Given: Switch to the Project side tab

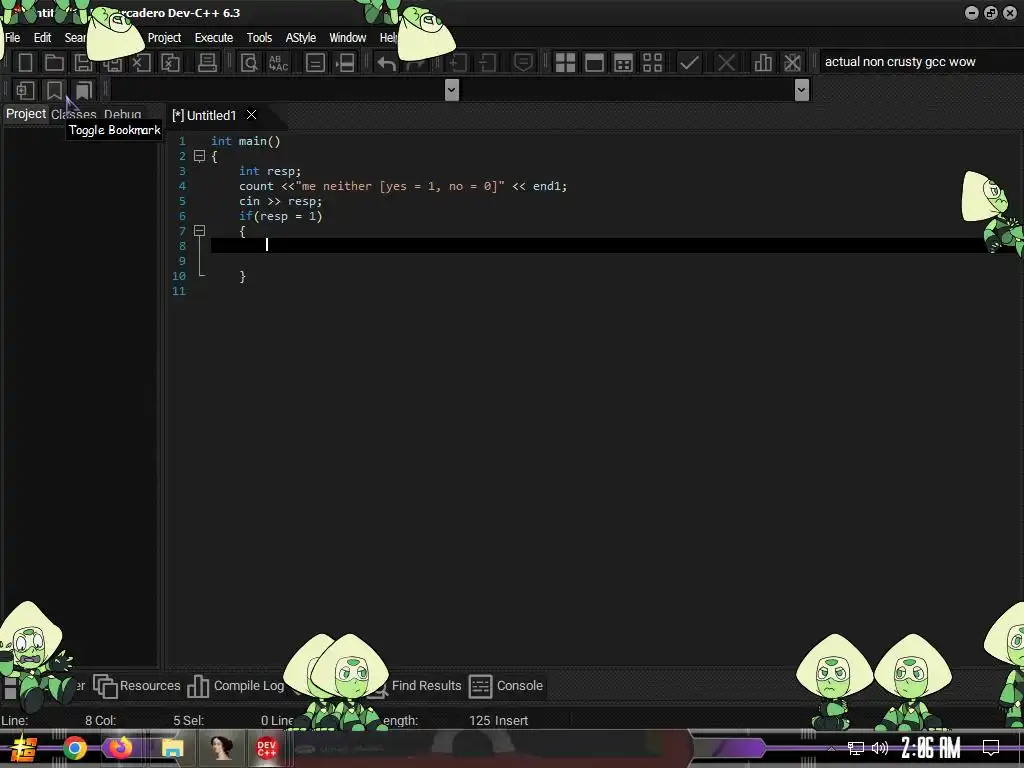Looking at the screenshot, I should tap(25, 114).
